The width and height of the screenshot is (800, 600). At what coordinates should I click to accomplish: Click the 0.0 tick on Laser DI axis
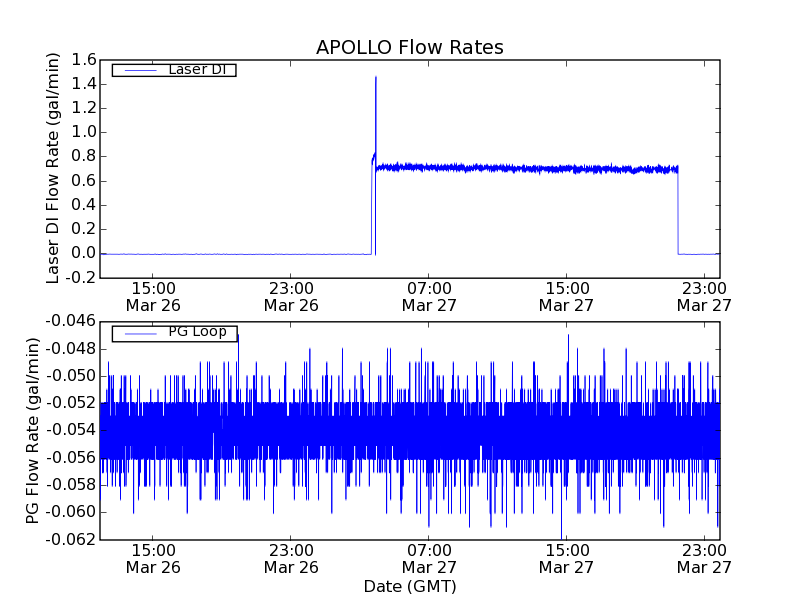click(x=84, y=254)
